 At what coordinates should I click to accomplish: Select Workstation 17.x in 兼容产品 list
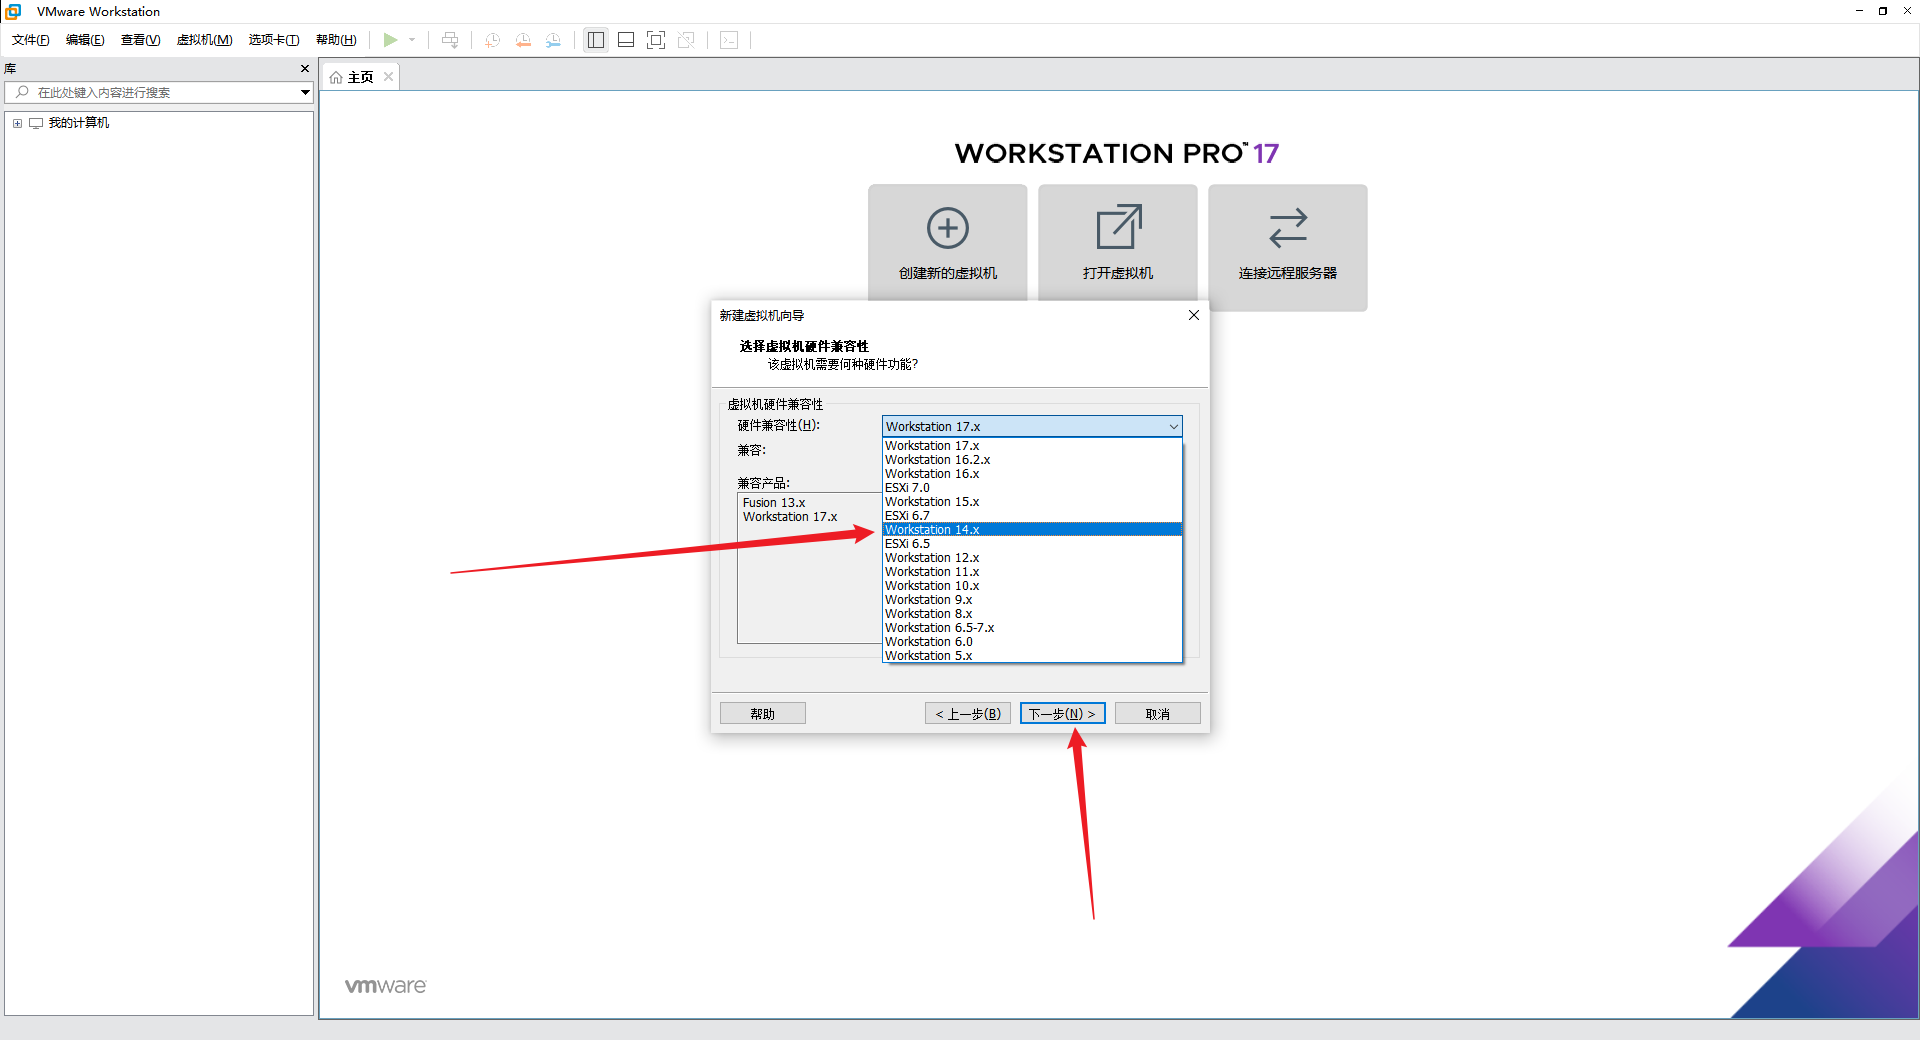coord(790,517)
